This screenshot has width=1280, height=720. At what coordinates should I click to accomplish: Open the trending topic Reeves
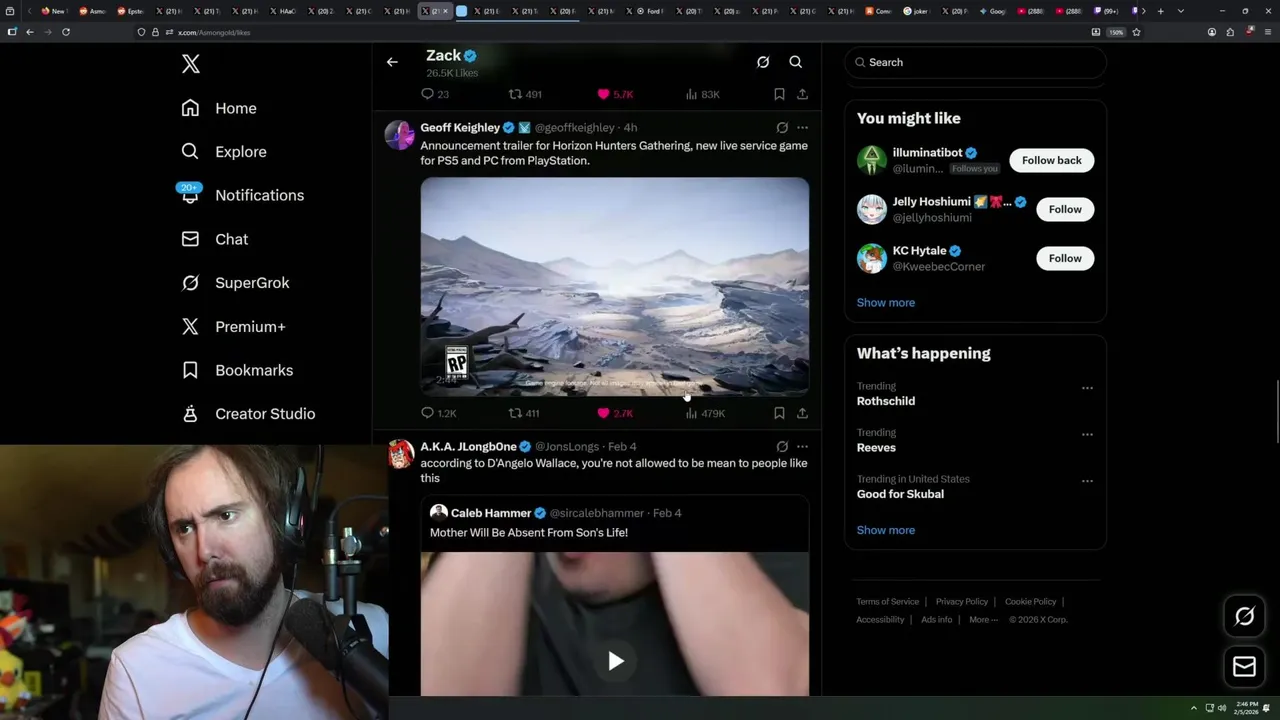[x=876, y=447]
